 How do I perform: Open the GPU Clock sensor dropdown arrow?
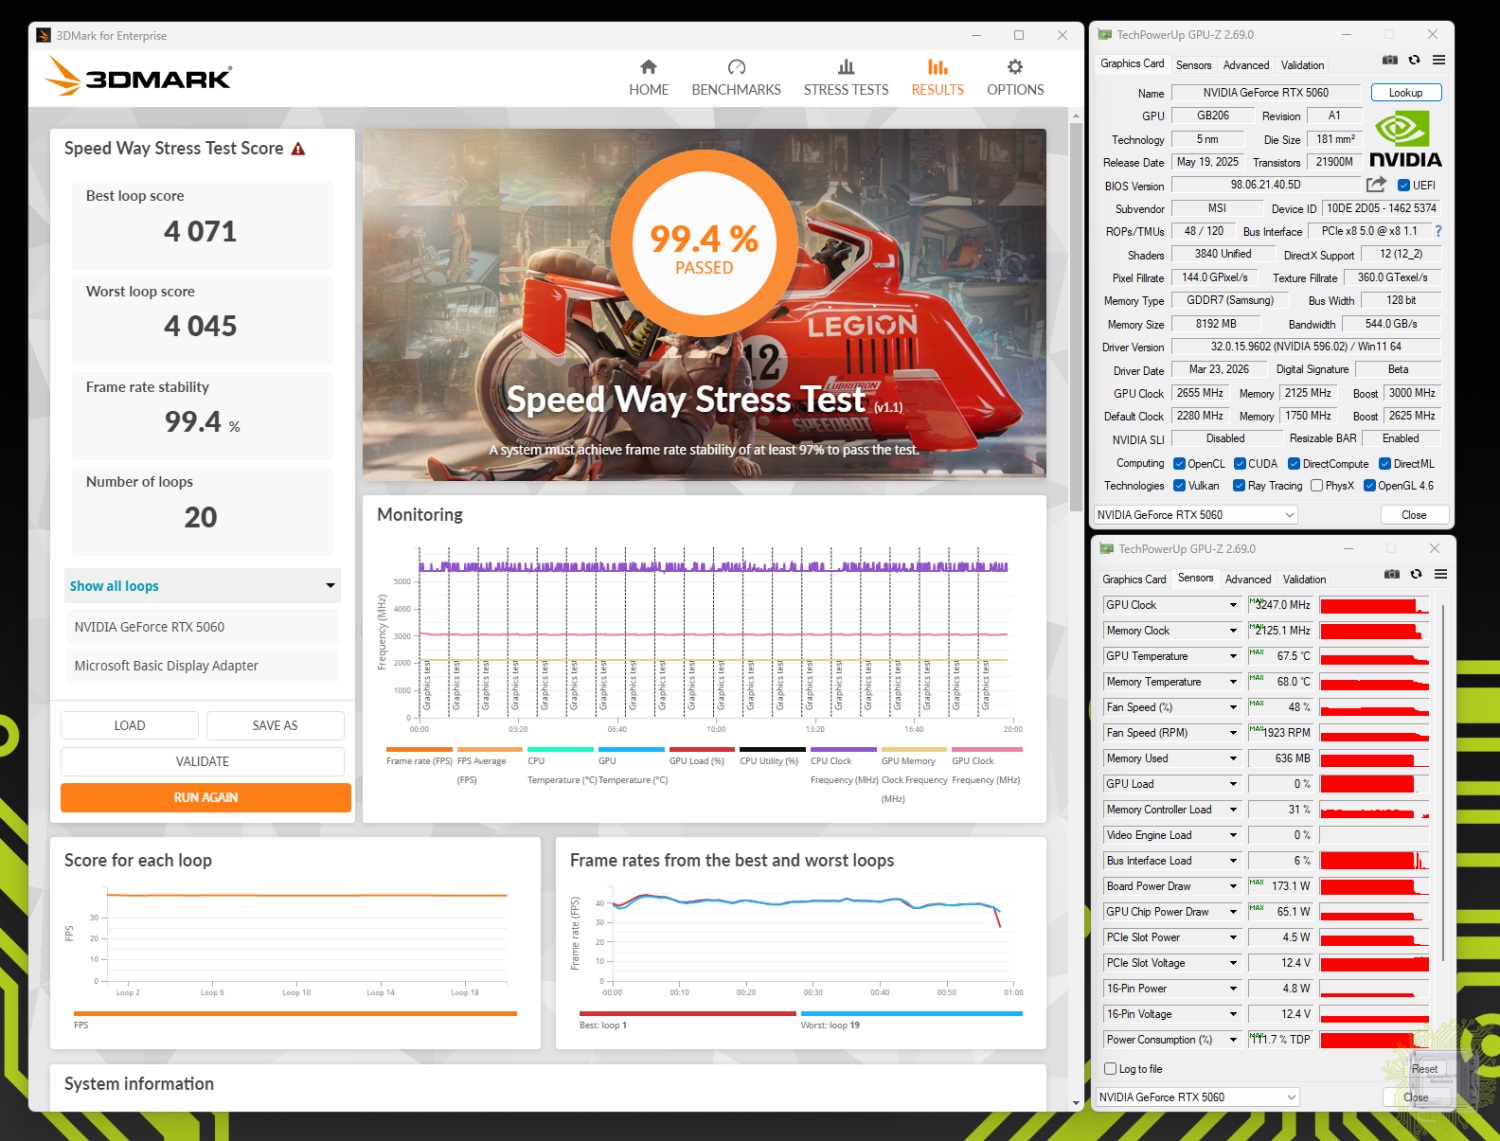(1233, 605)
